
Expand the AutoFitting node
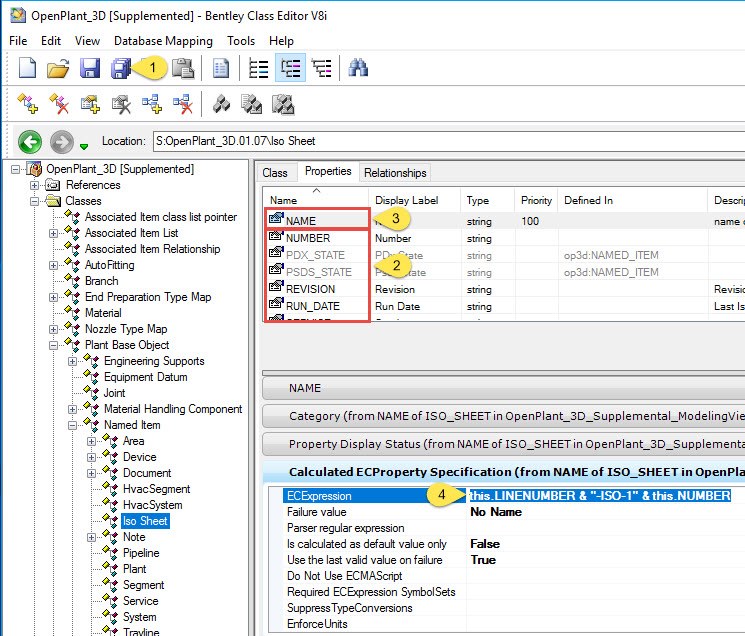point(54,265)
